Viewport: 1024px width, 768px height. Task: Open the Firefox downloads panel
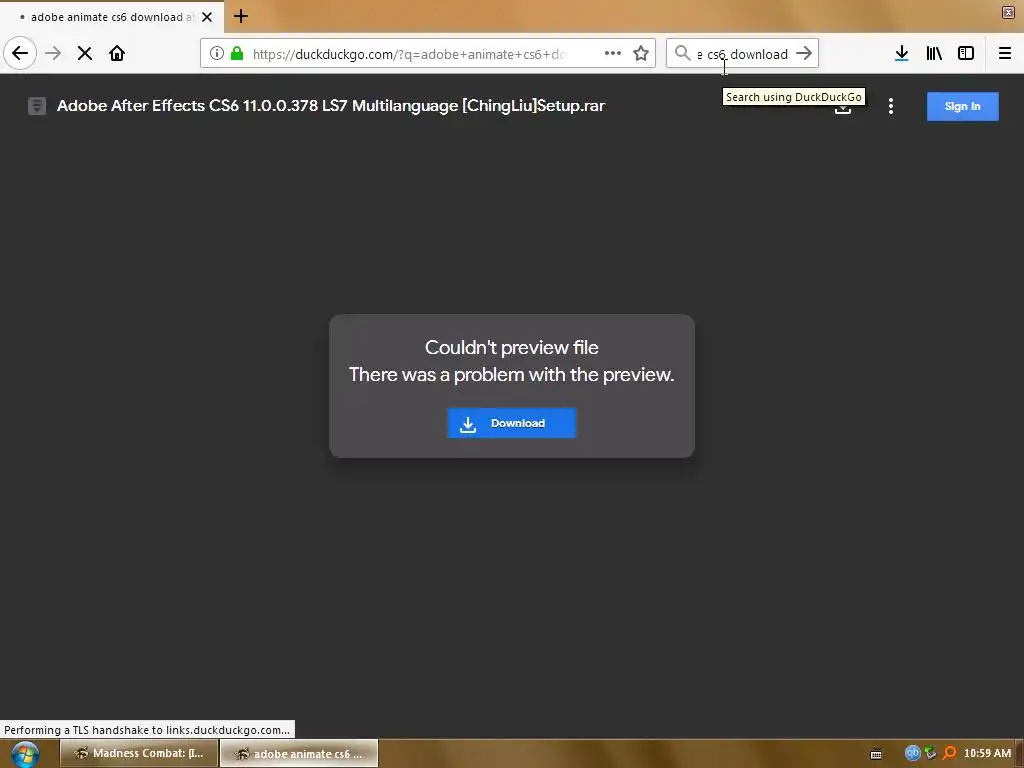pyautogui.click(x=902, y=54)
